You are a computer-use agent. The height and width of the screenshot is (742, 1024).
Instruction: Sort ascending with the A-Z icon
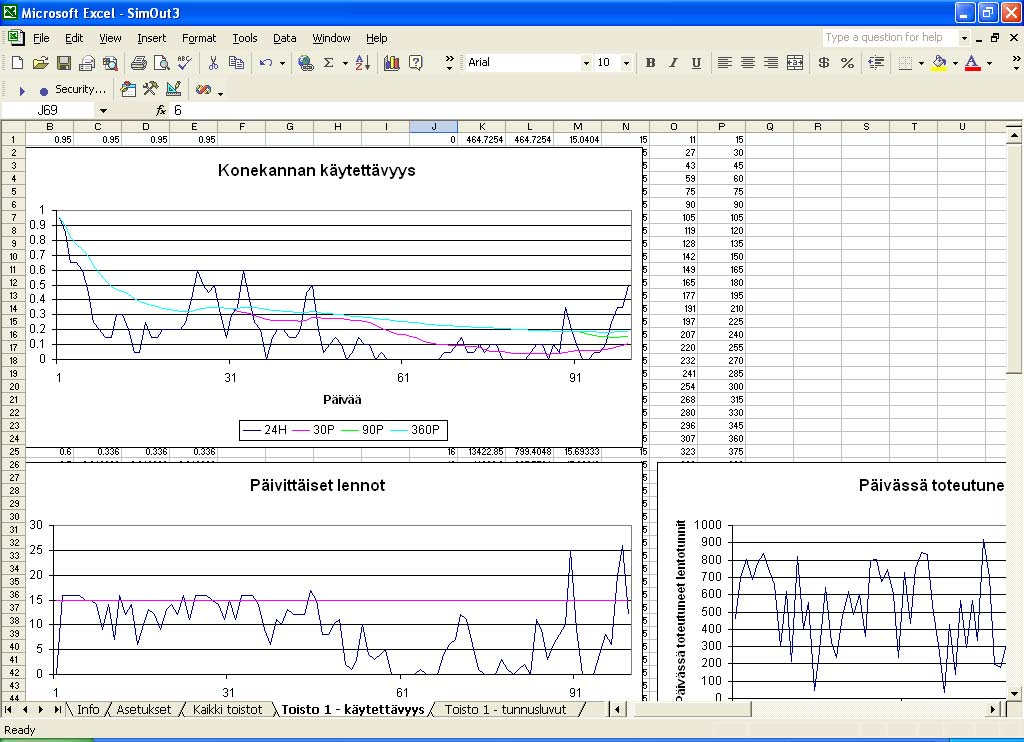point(363,63)
